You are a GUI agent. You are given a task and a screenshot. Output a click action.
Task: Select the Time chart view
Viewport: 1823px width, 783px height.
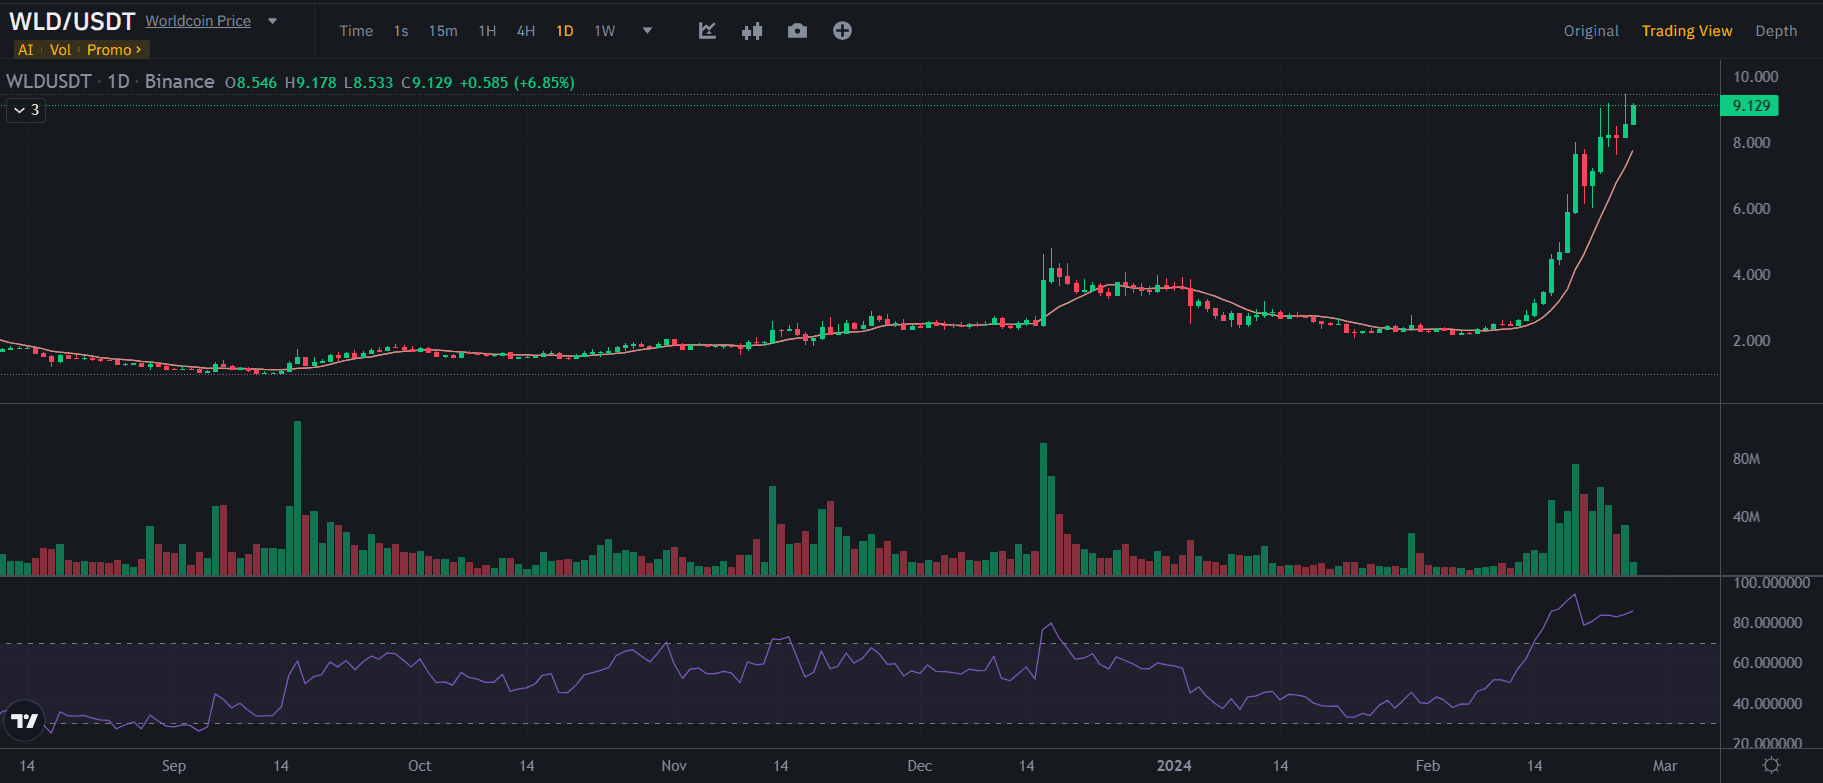(x=356, y=31)
